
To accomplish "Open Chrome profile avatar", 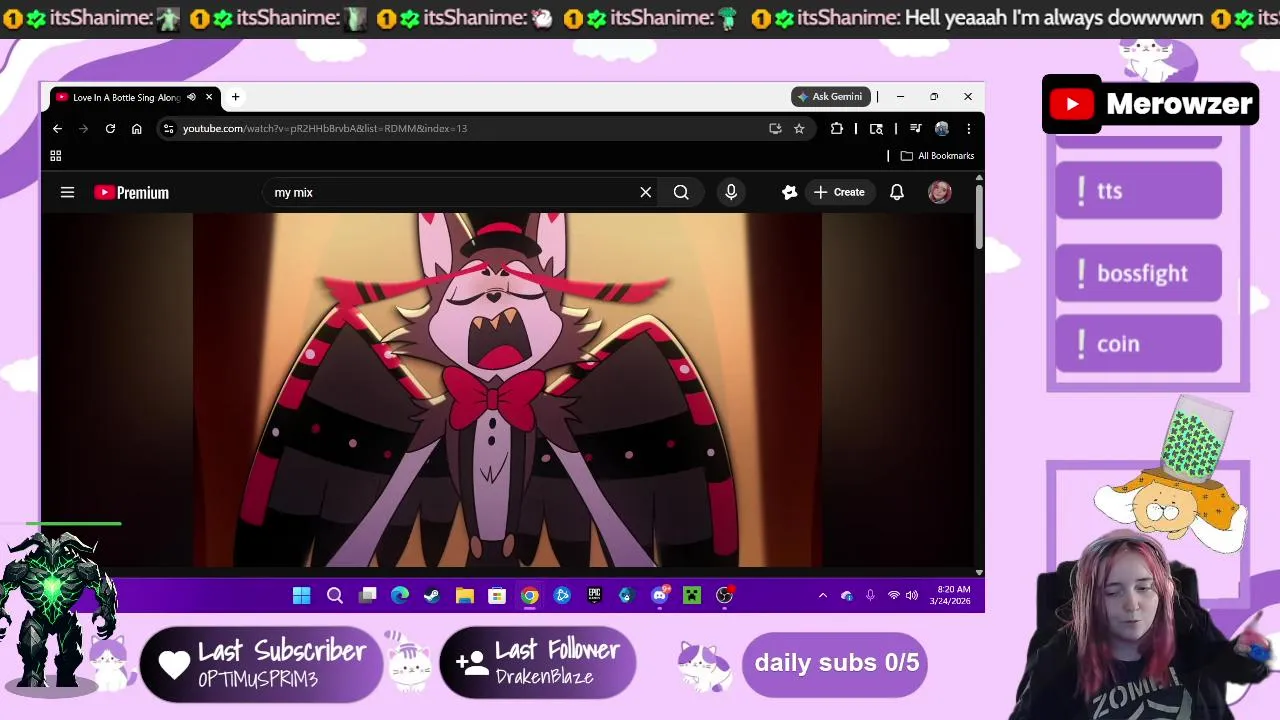I will tap(941, 128).
